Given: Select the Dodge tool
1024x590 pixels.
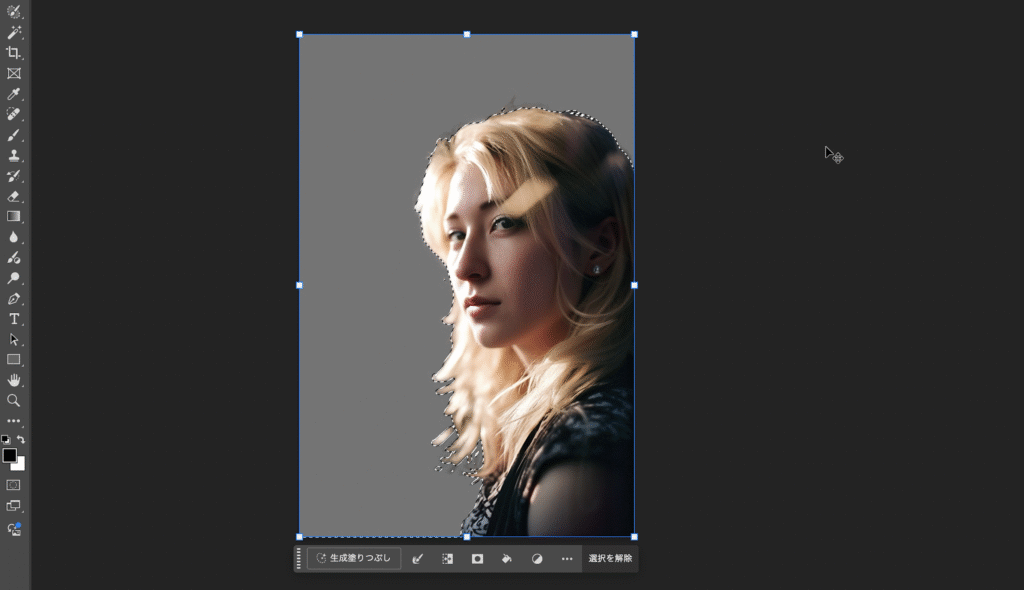Looking at the screenshot, I should point(13,278).
